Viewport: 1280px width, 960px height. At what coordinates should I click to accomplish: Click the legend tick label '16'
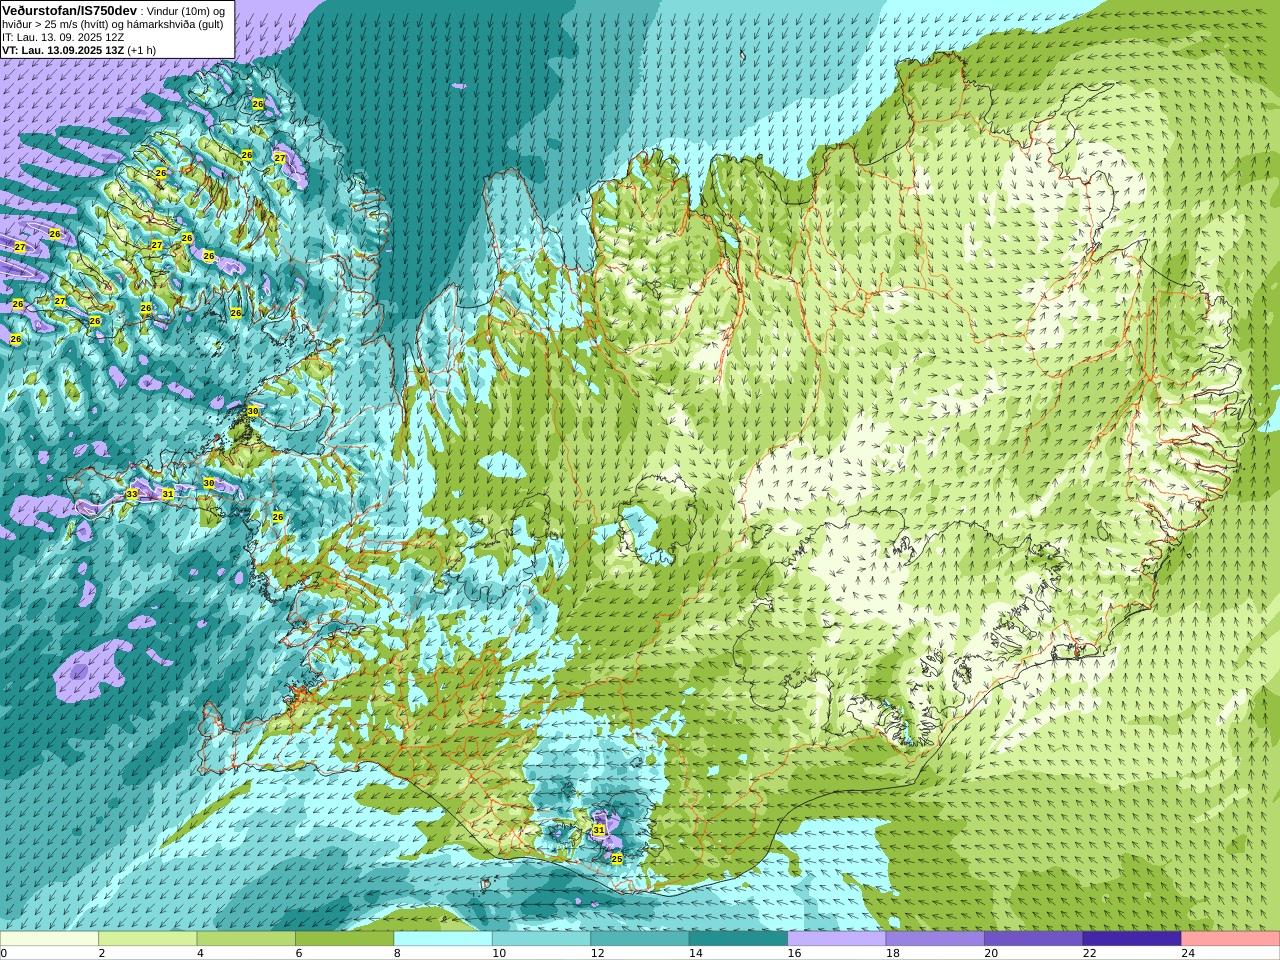[794, 953]
